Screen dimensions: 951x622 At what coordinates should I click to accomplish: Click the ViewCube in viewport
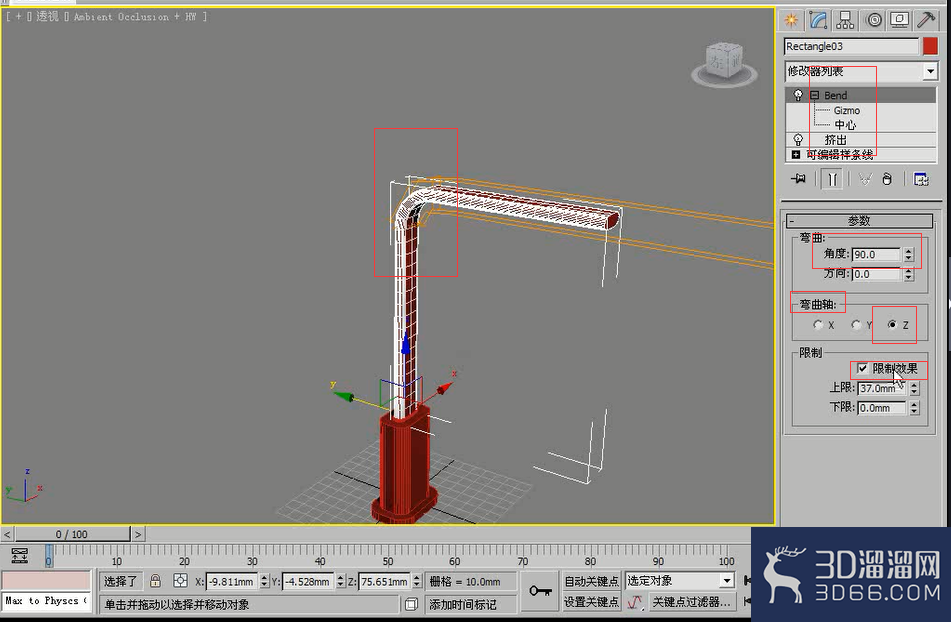[x=725, y=62]
